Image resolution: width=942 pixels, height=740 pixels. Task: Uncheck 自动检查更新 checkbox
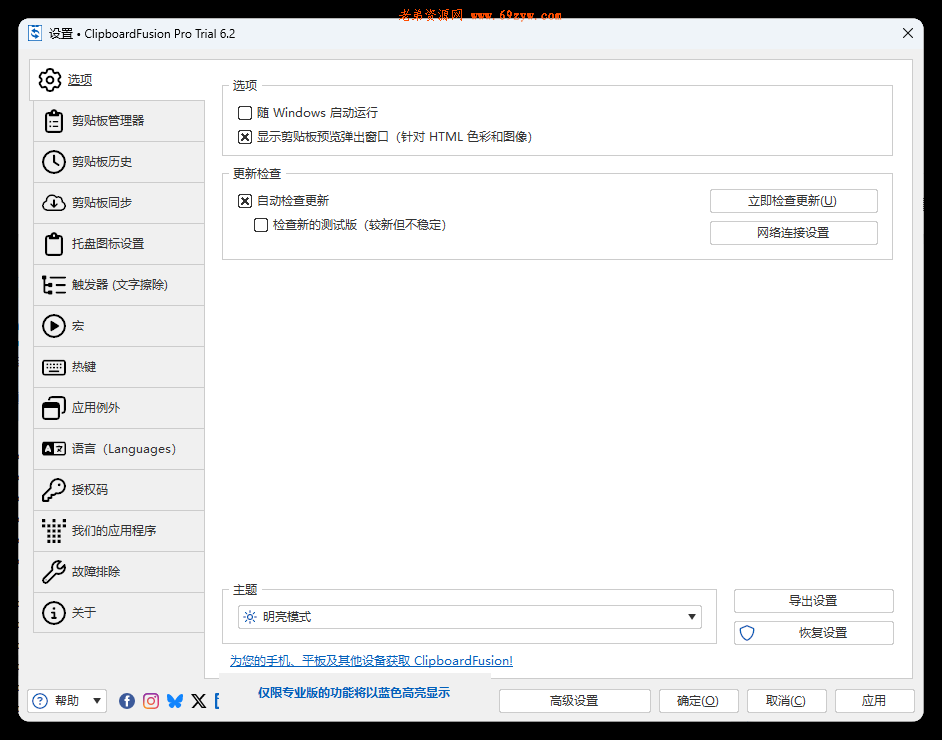pos(245,200)
